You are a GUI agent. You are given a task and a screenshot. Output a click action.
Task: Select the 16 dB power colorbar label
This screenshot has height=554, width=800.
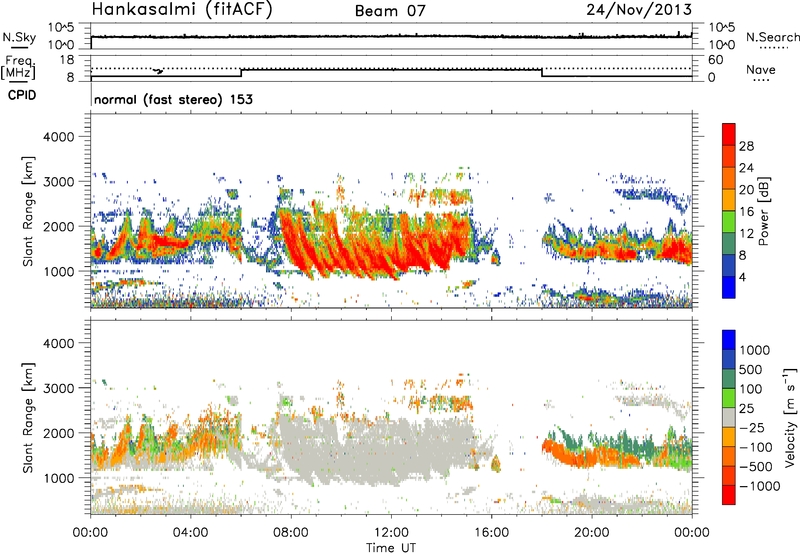pyautogui.click(x=746, y=212)
